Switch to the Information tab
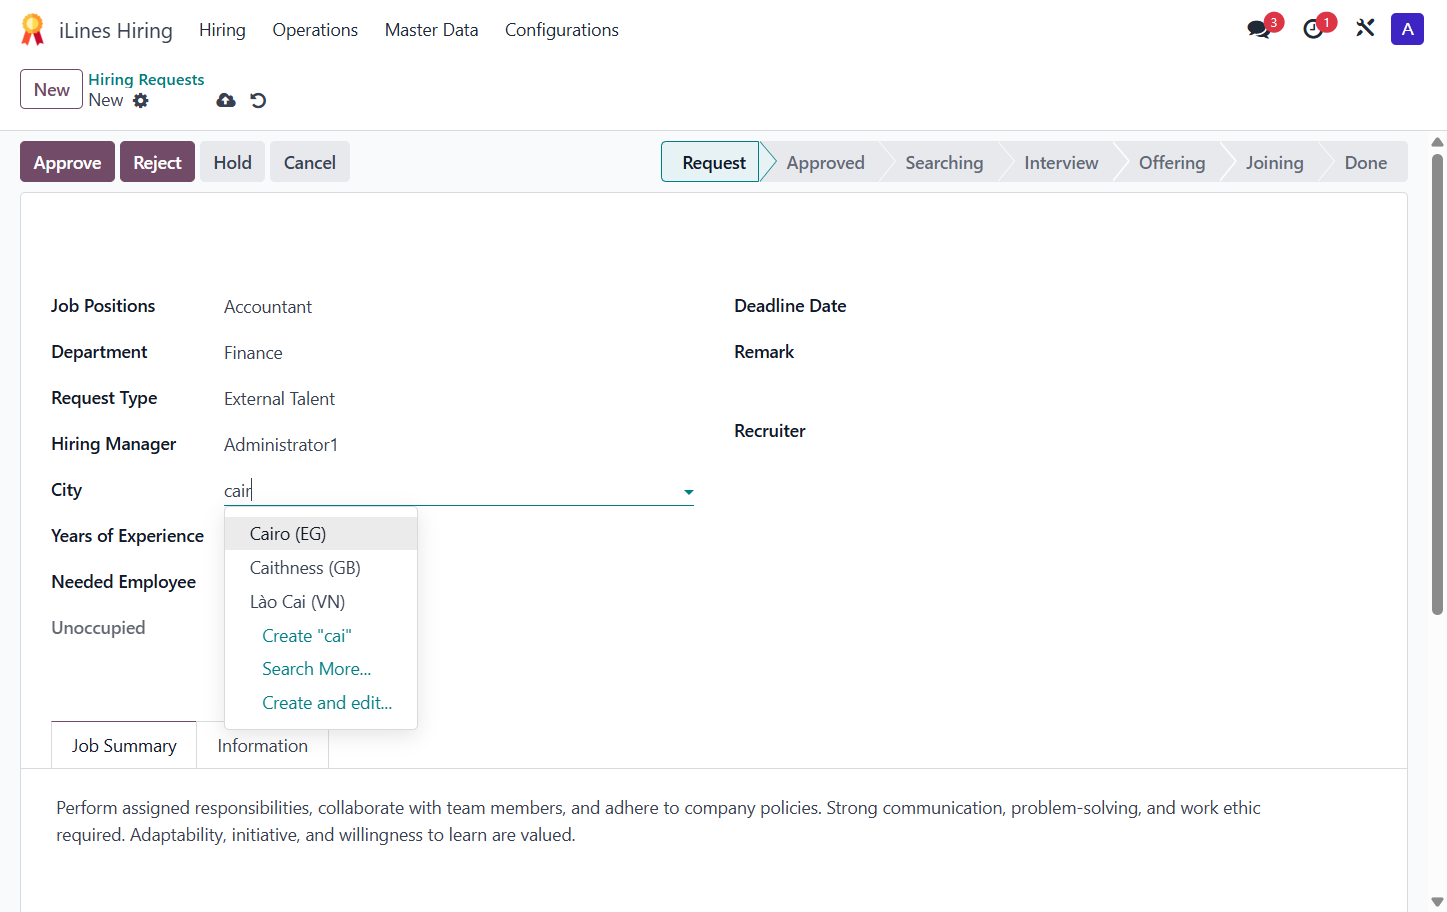Viewport: 1447px width, 912px height. [x=263, y=746]
